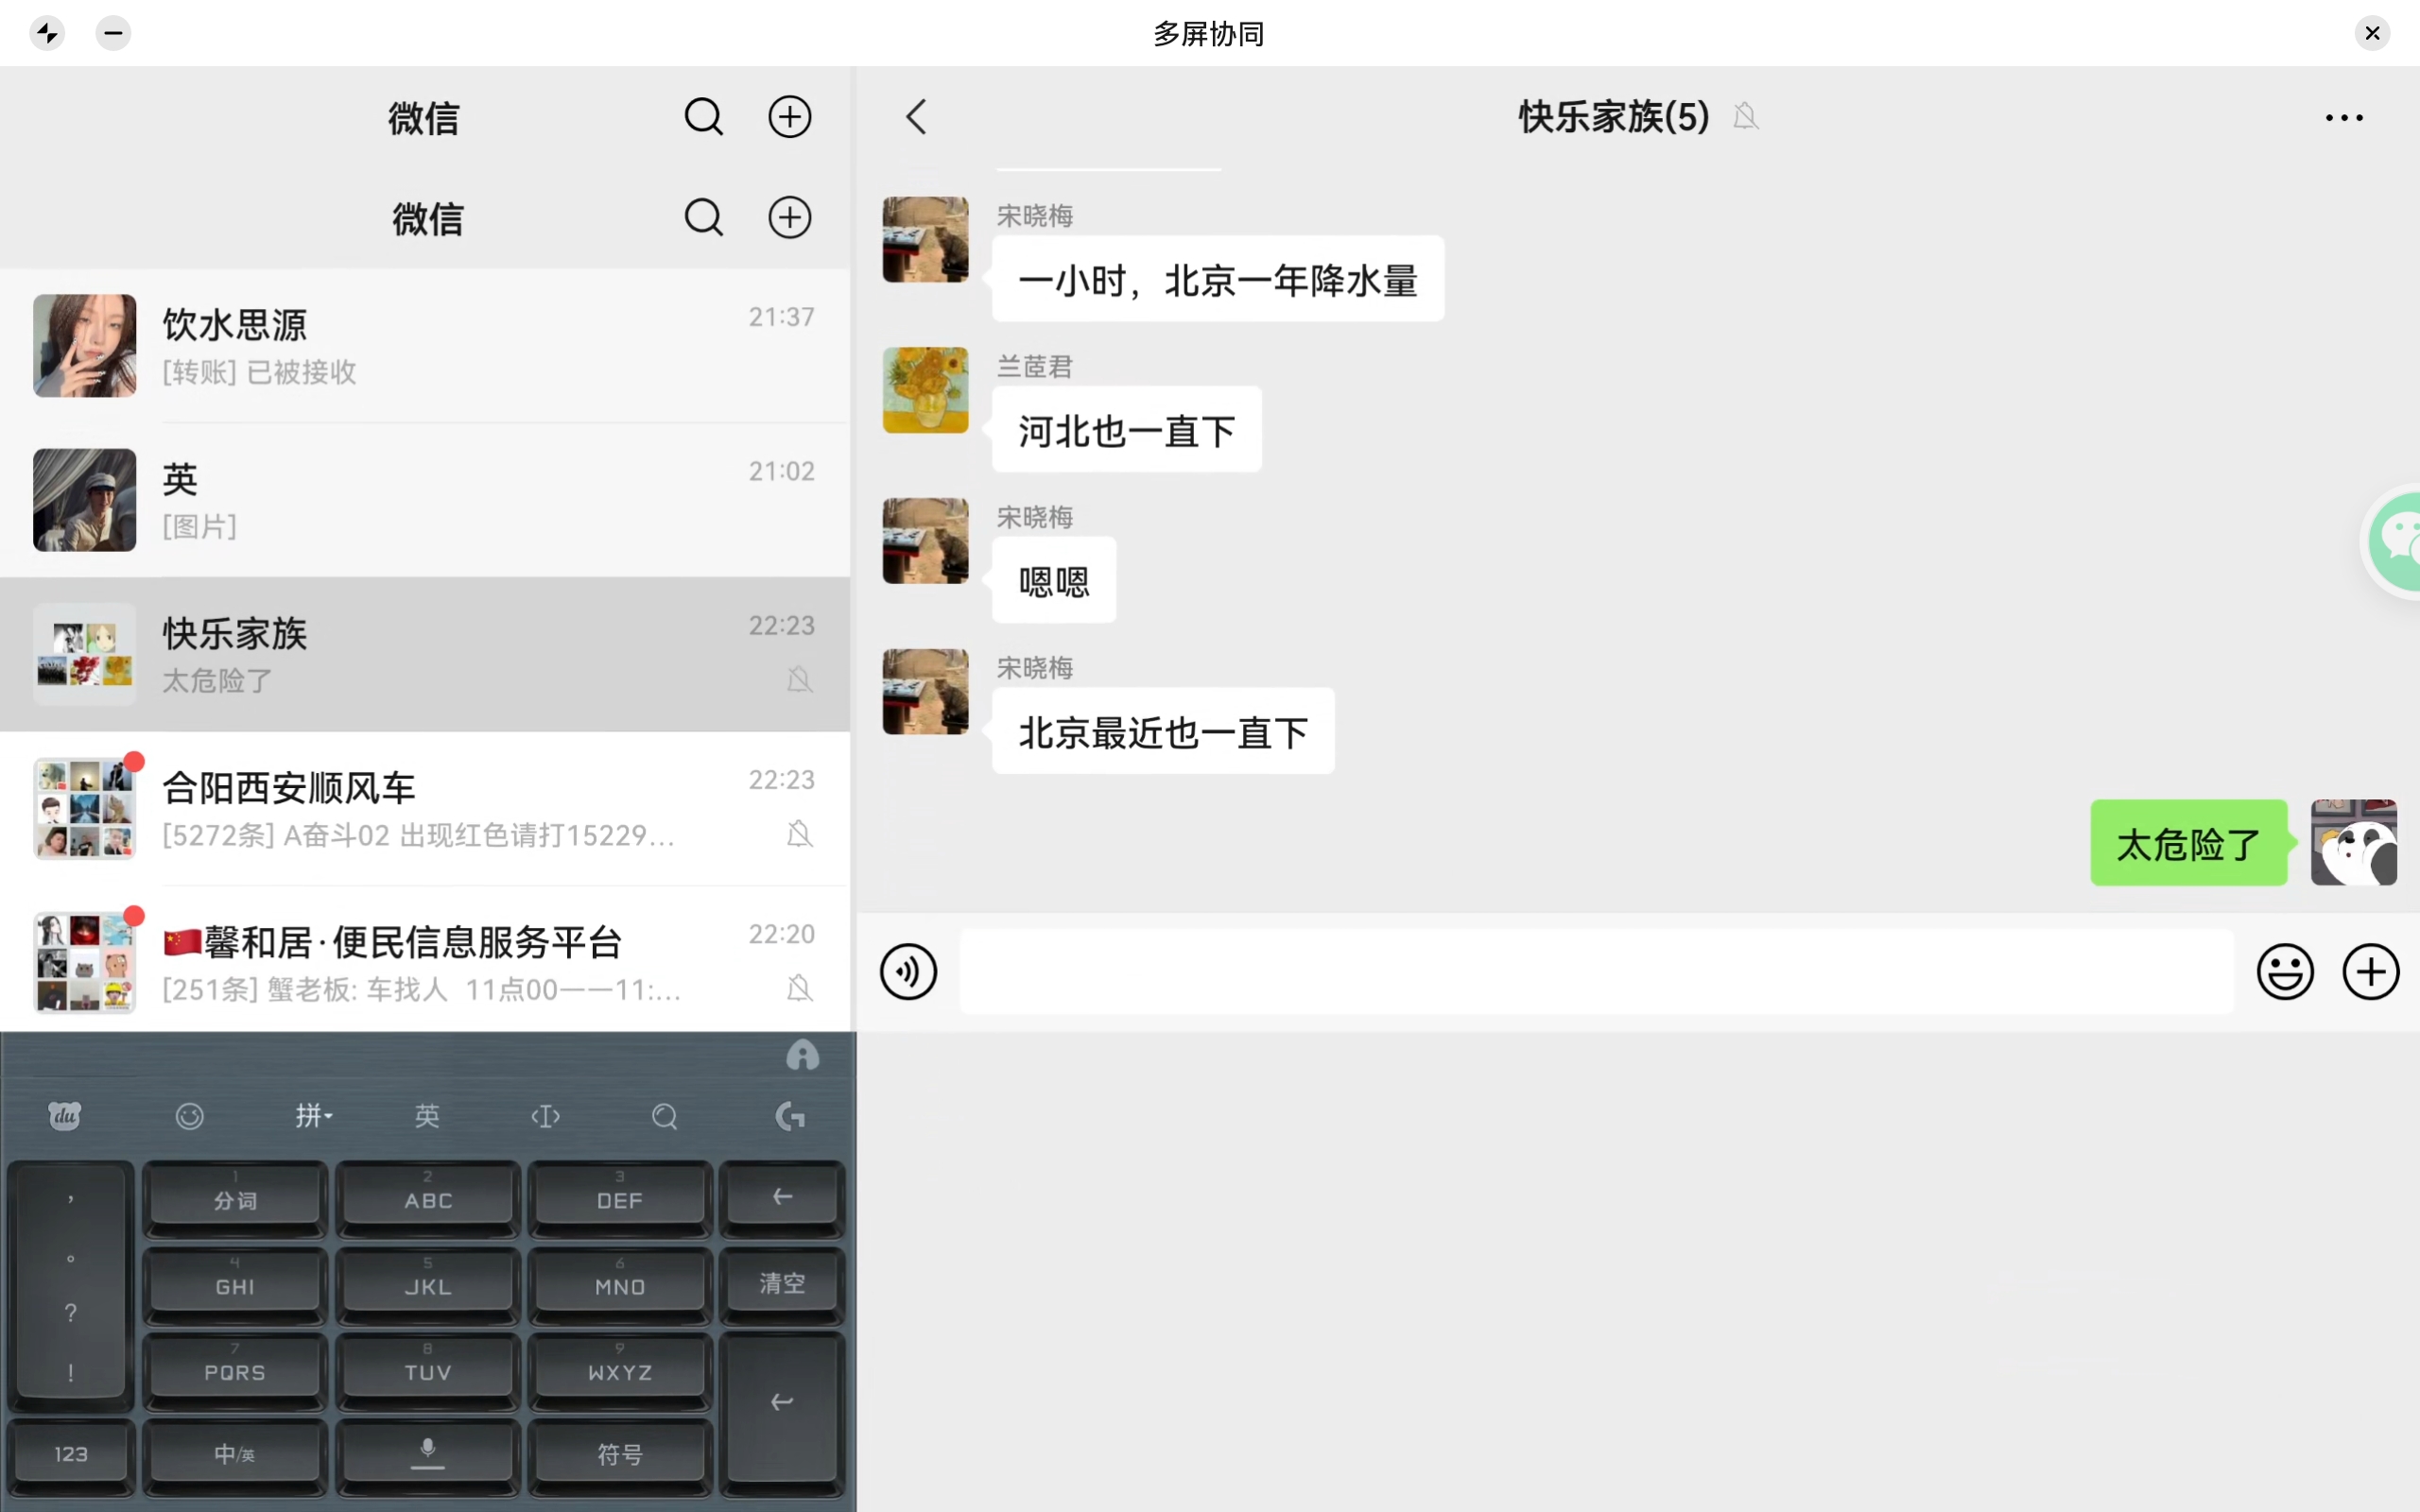Click the 符号 symbols keyboard button
This screenshot has height=1512, width=2420.
618,1452
